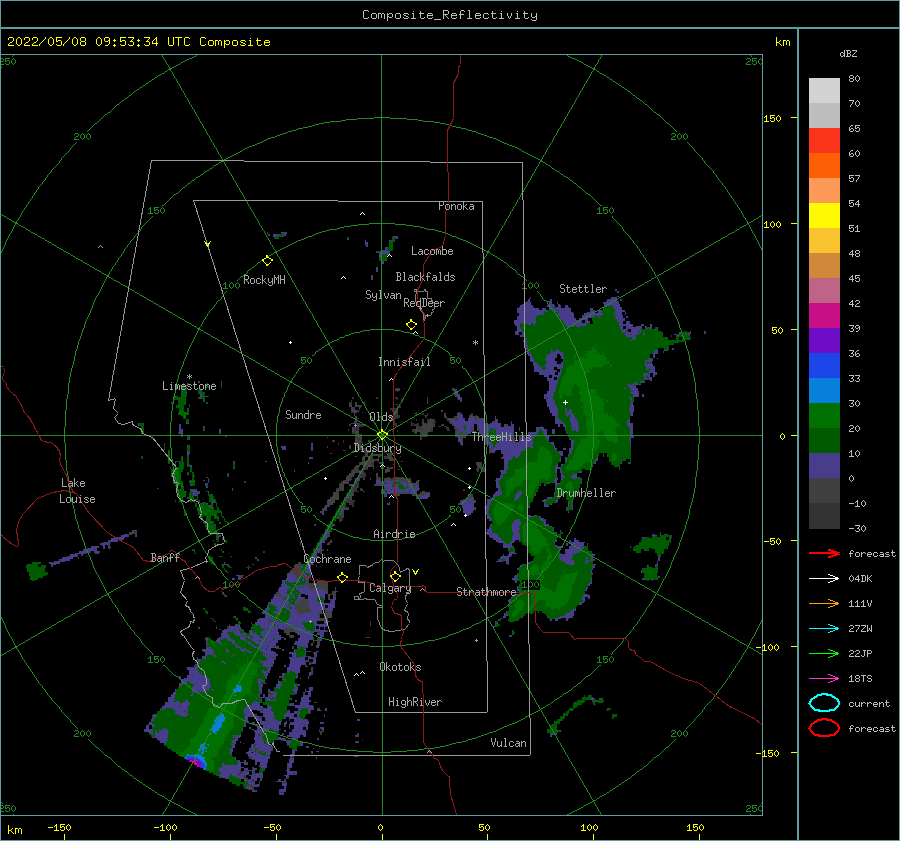Click the yellow diamond marker above Calgary label
This screenshot has width=900, height=841.
[395, 576]
